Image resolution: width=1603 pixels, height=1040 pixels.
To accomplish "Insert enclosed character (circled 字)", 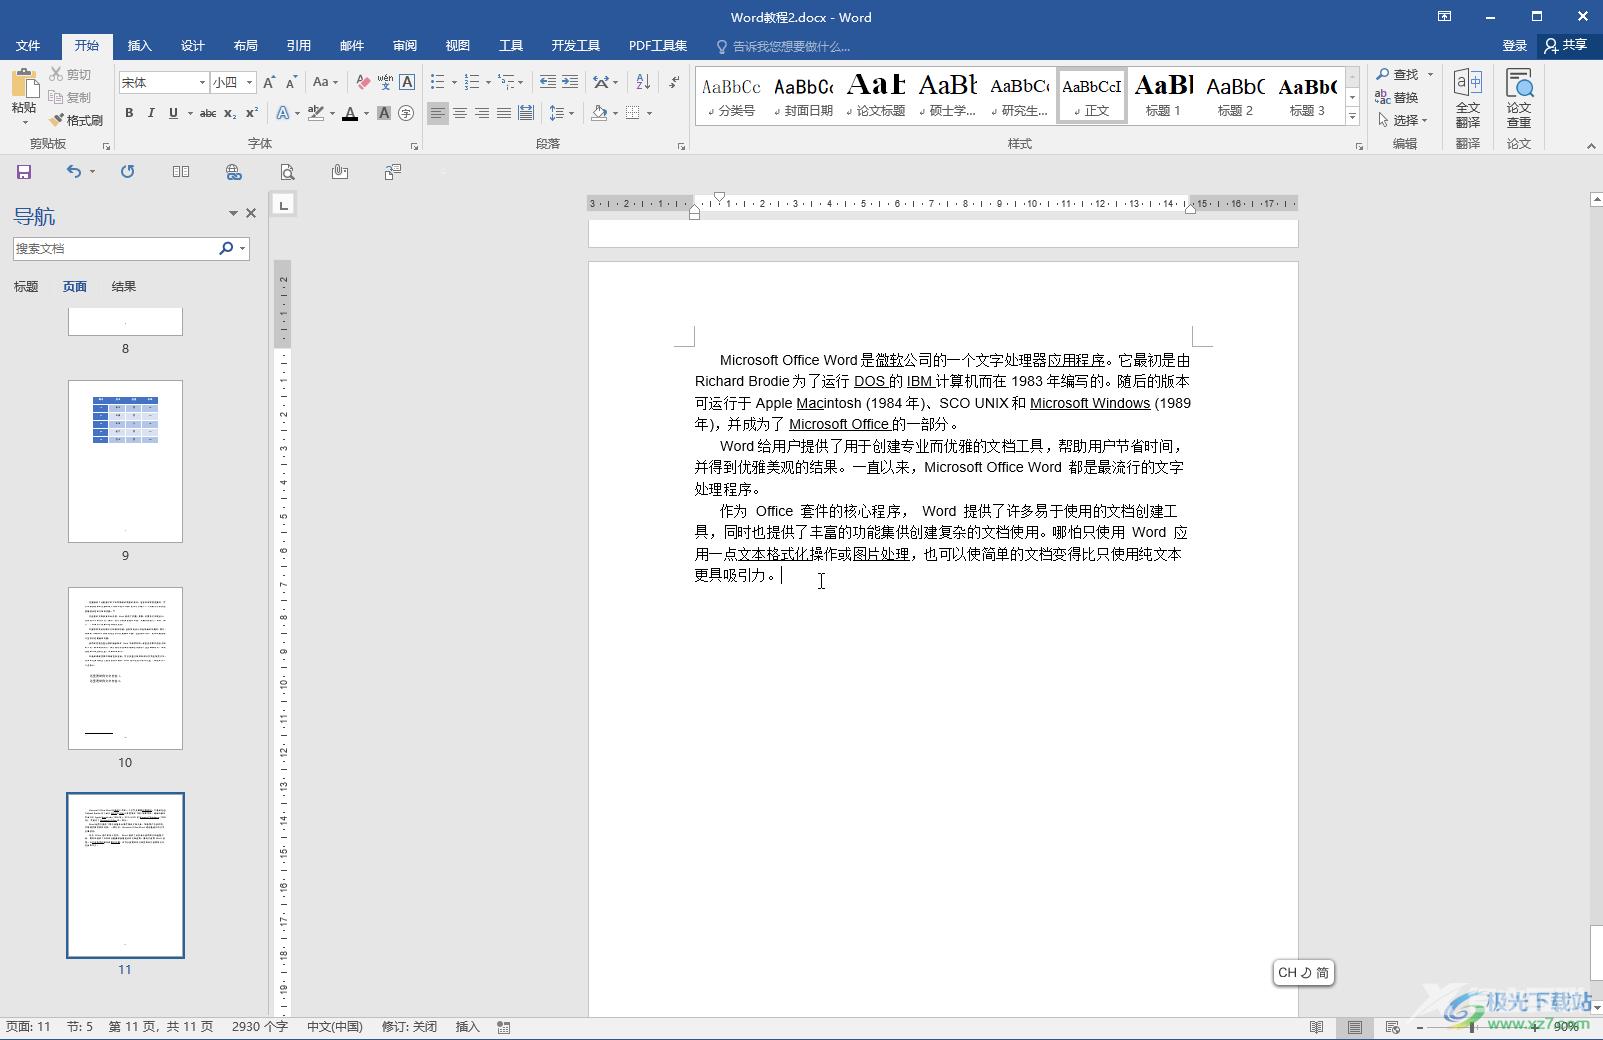I will pos(406,113).
